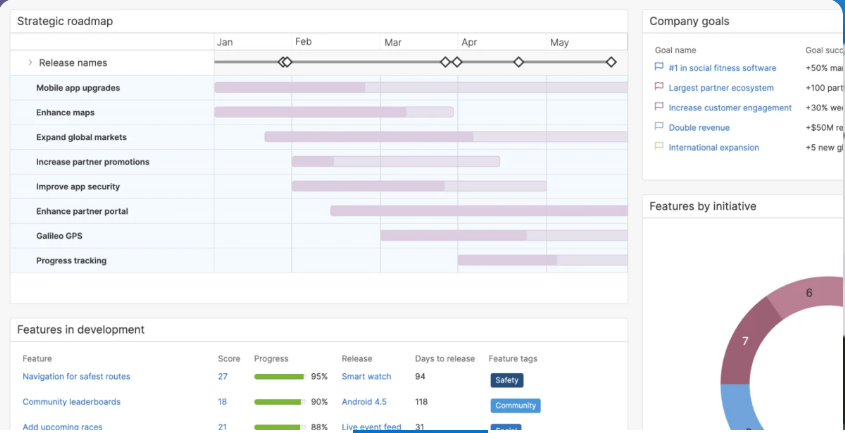Screen dimensions: 845x433
Task: Click the Goal name column header
Action: pyautogui.click(x=675, y=50)
